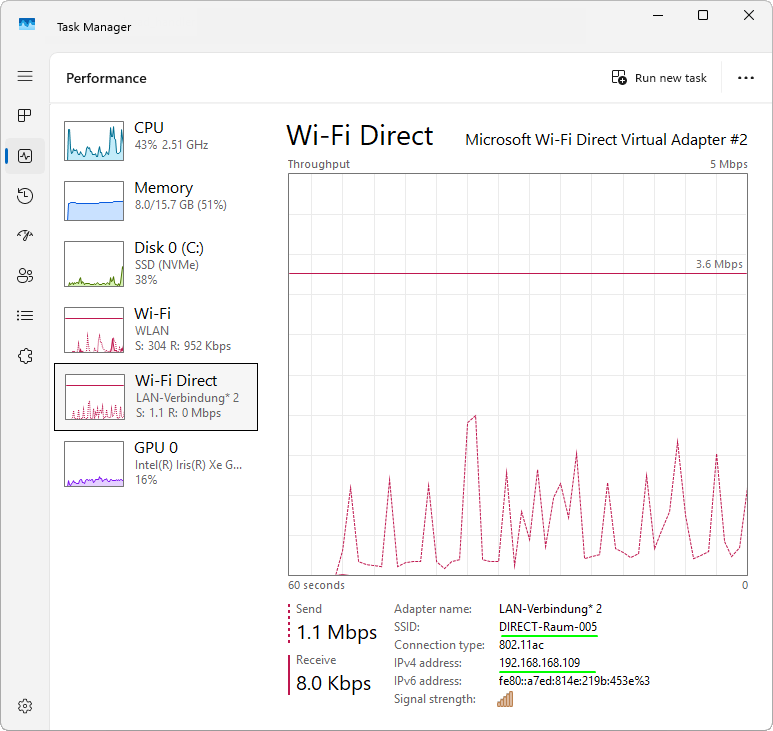
Task: Click the Performance page heading
Action: click(x=106, y=78)
